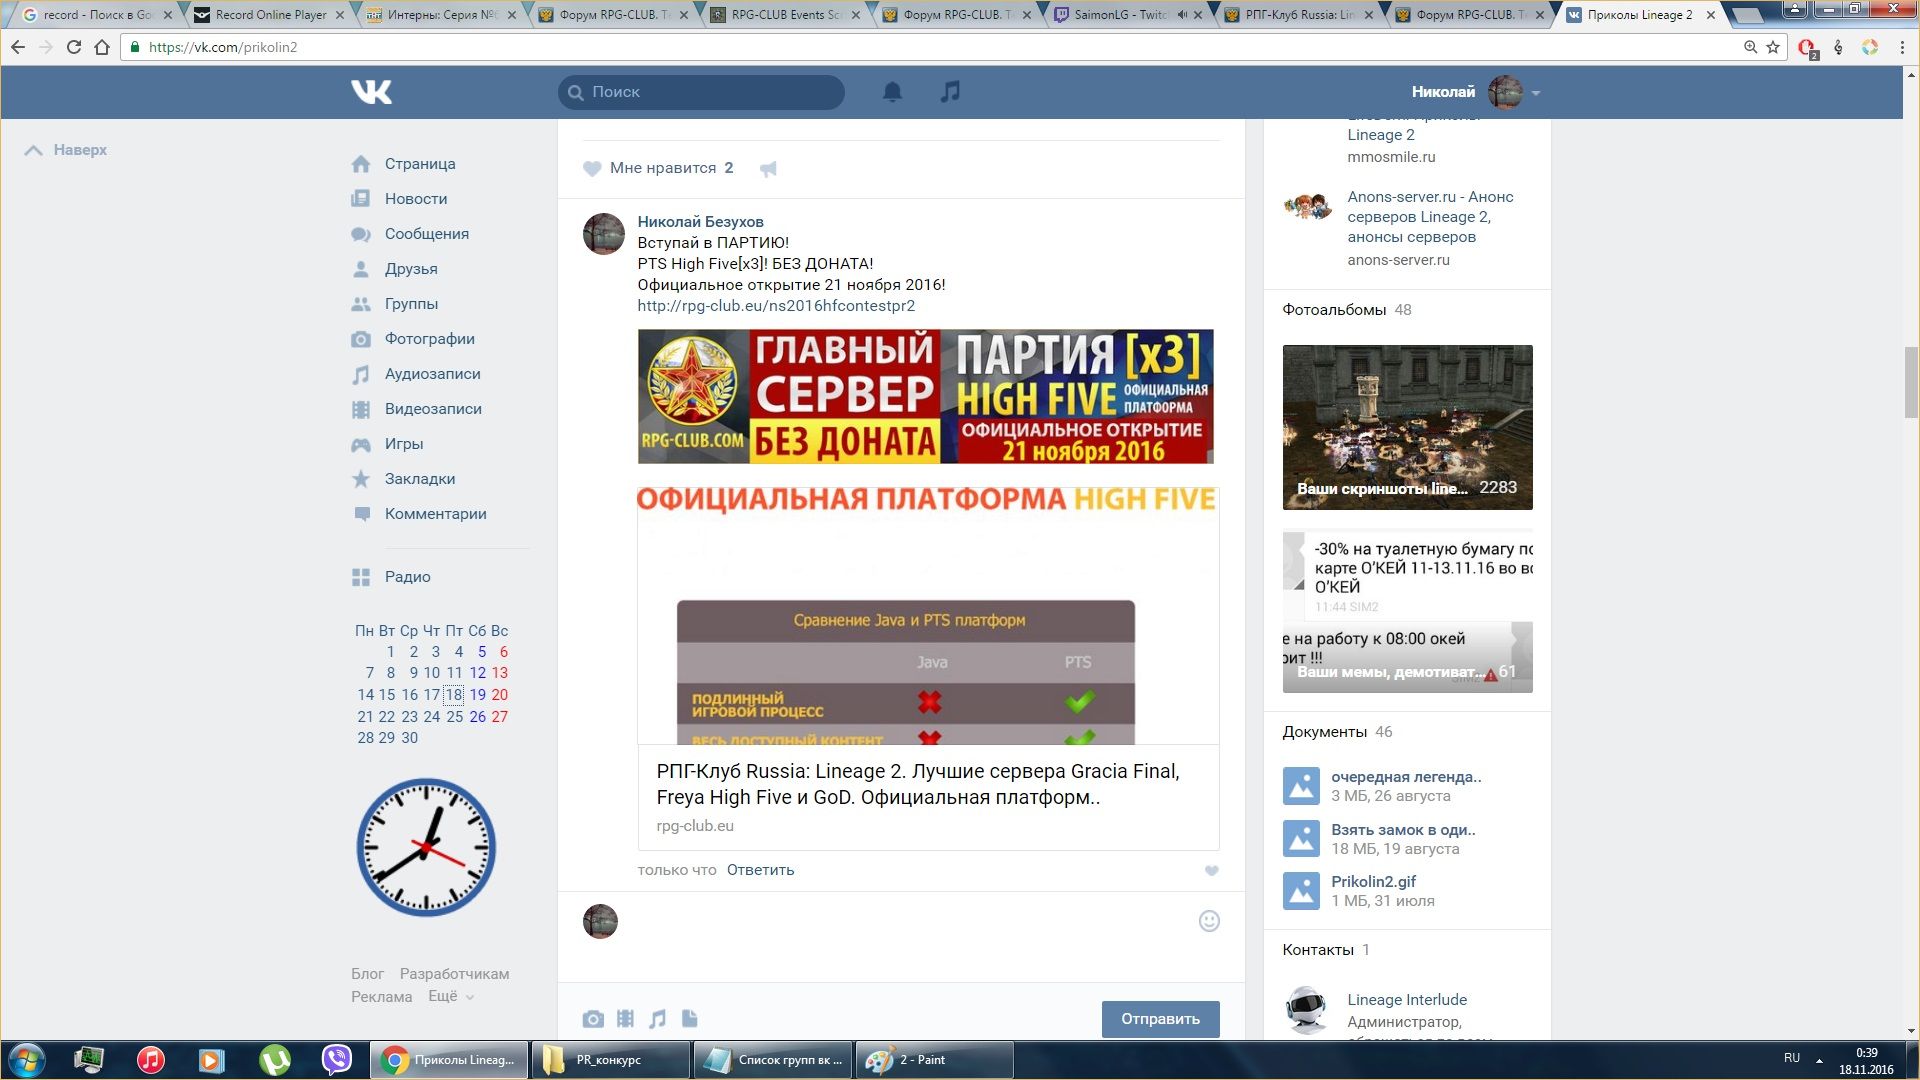Click the Отправить send button

point(1160,1019)
